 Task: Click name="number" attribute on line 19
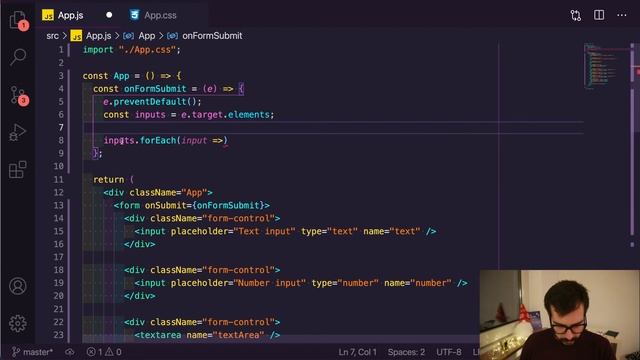click(418, 283)
